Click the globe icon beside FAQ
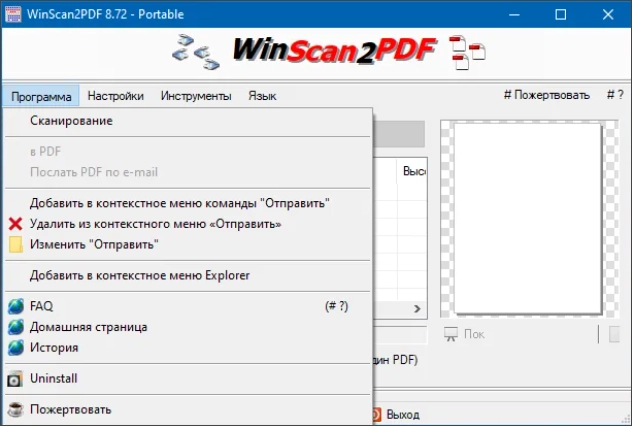Screen dimensions: 632x426 tap(16, 306)
